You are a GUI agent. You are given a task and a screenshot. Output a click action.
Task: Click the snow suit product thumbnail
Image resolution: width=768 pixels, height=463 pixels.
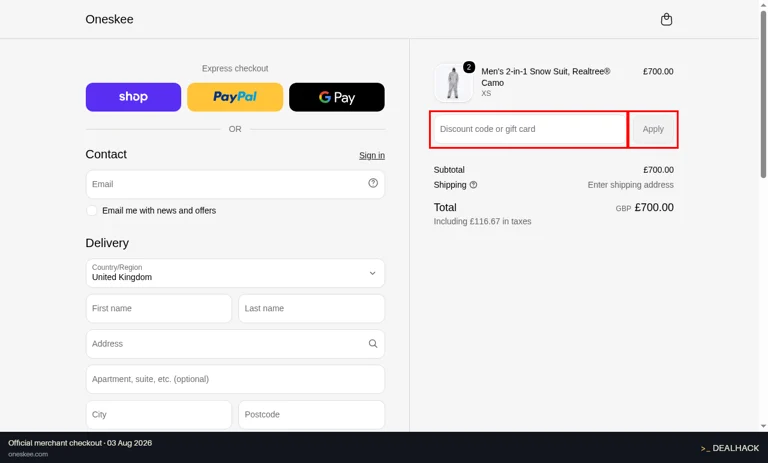click(x=453, y=83)
